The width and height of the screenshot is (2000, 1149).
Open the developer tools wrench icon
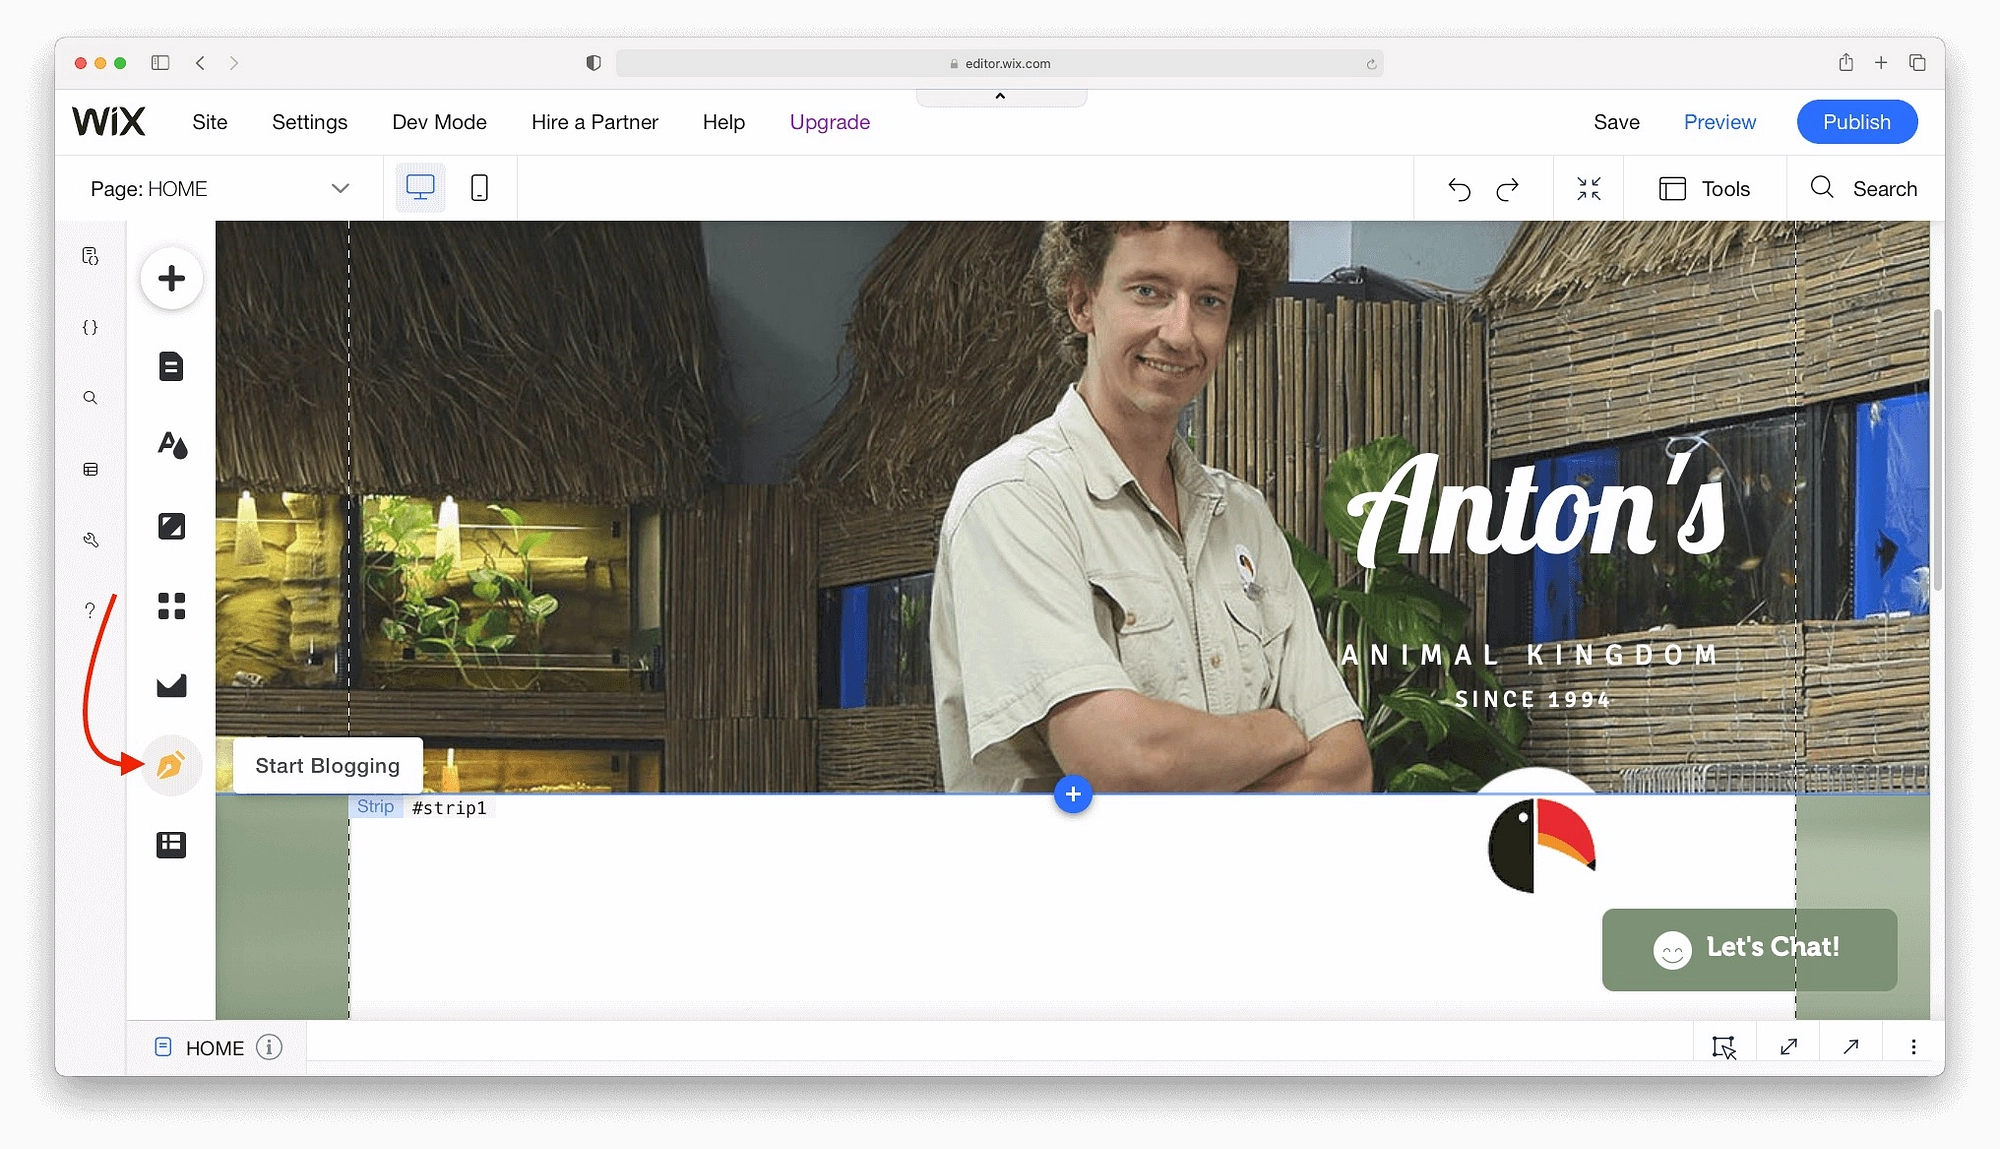point(90,540)
